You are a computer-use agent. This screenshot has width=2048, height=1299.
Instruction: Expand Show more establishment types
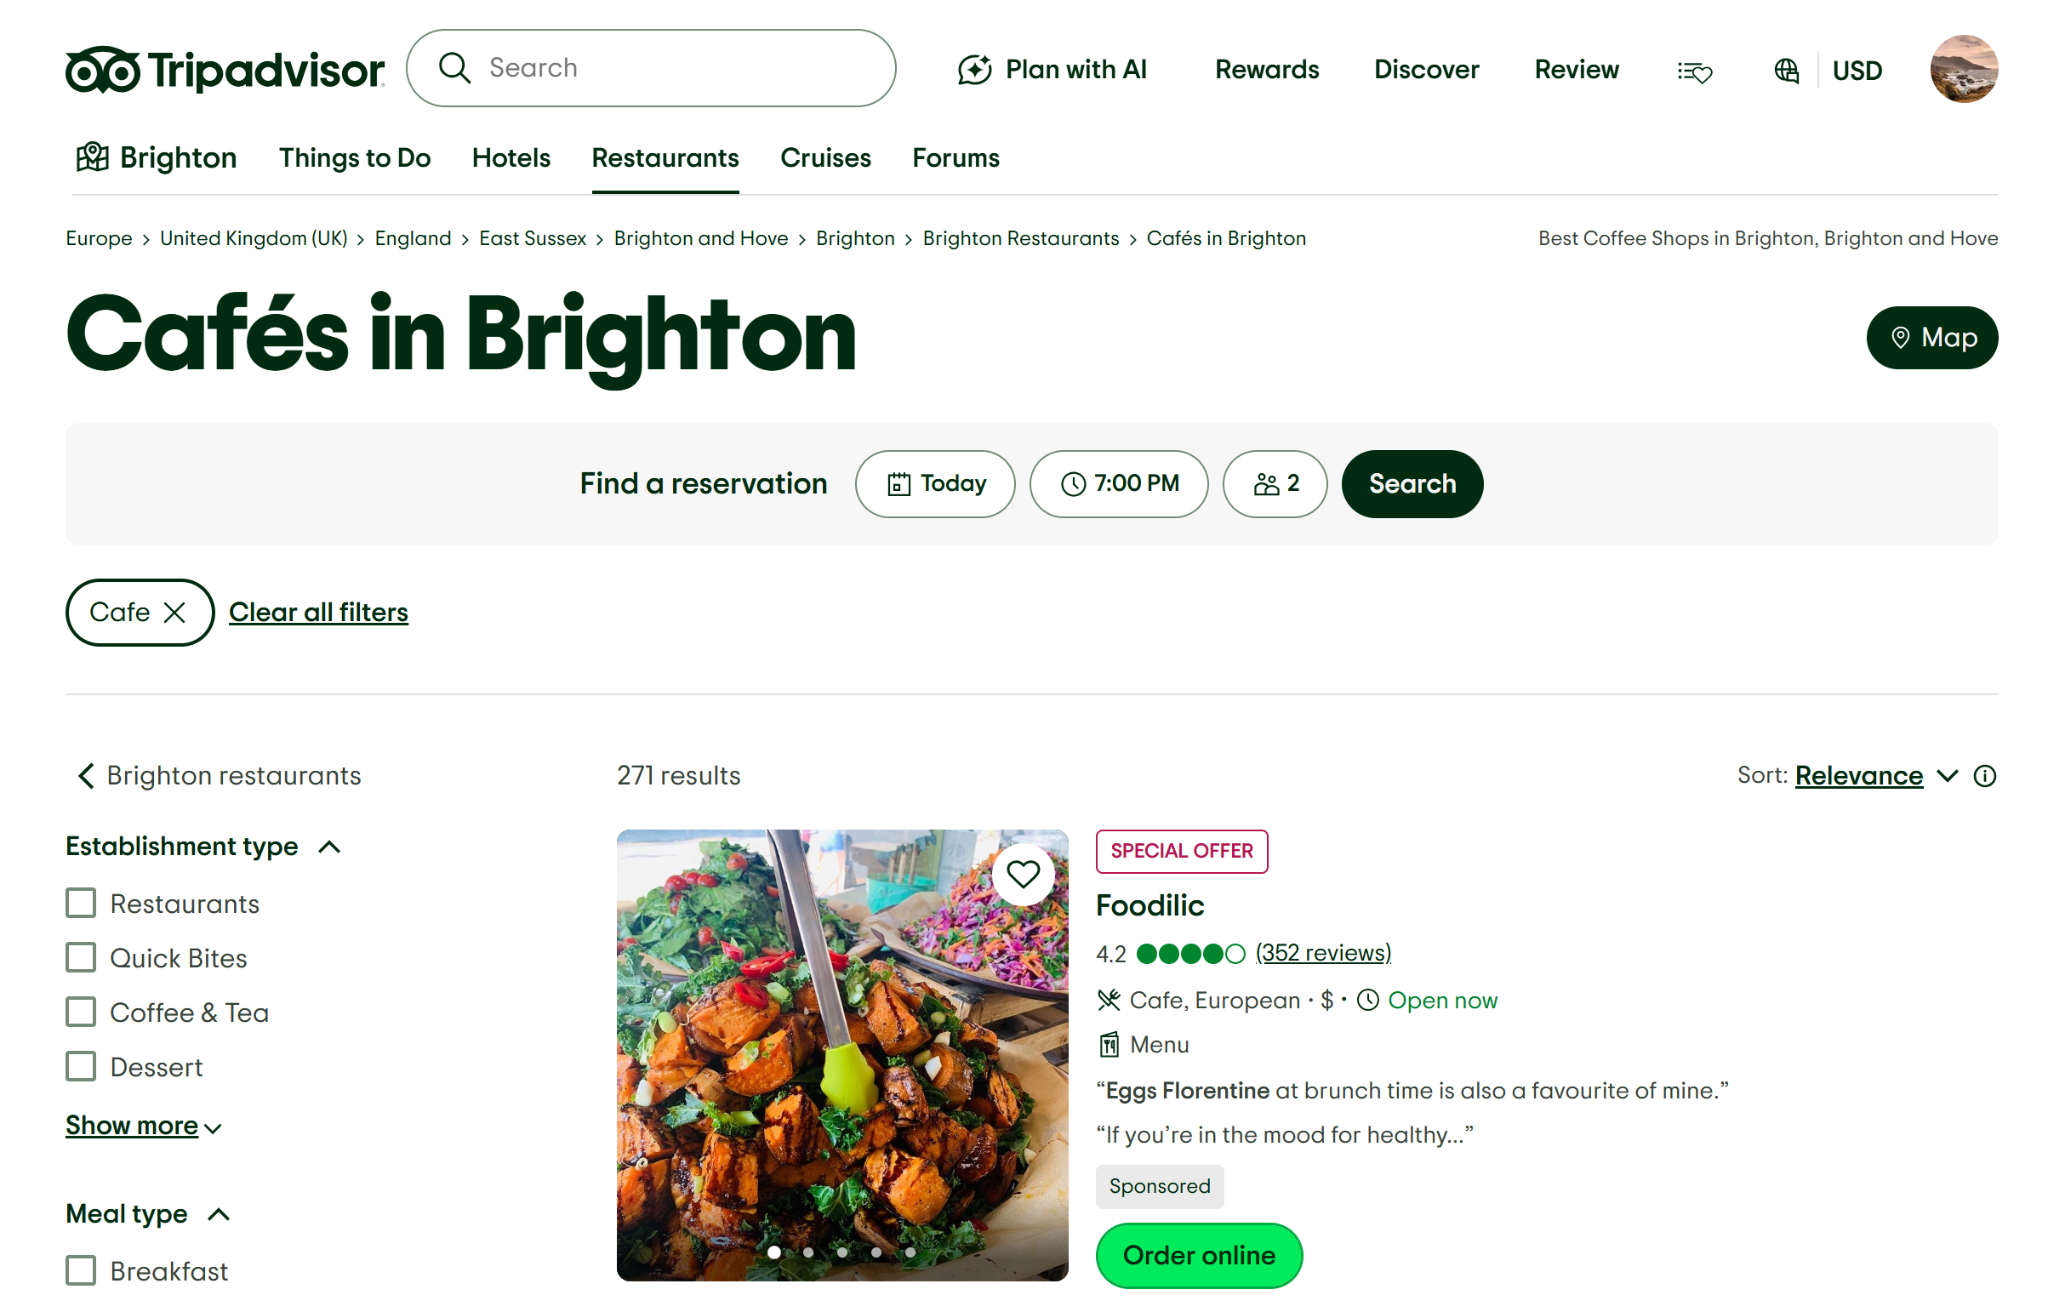143,1126
